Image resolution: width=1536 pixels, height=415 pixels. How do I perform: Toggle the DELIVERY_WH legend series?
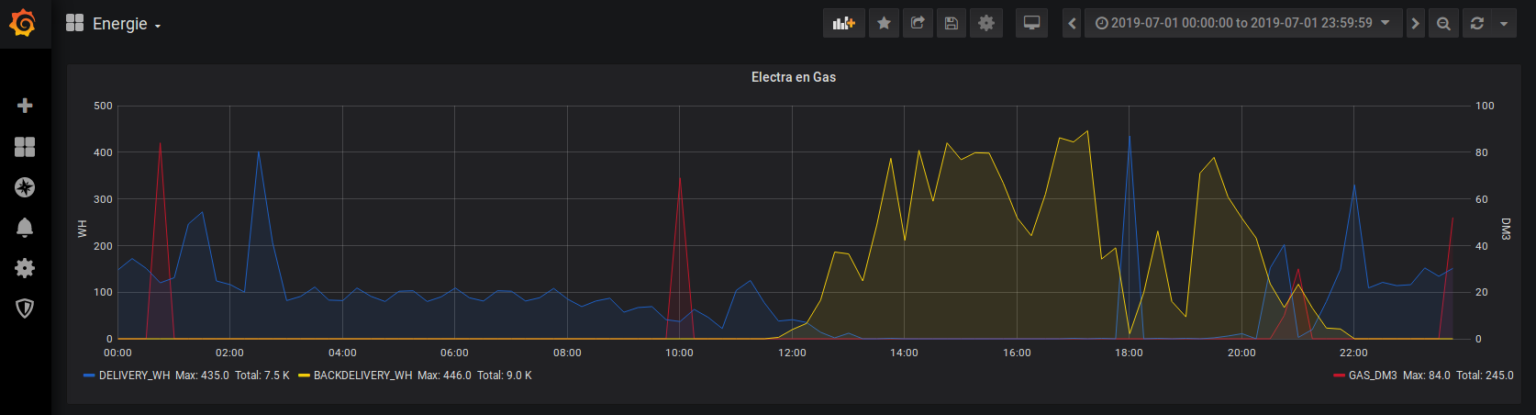[x=135, y=375]
